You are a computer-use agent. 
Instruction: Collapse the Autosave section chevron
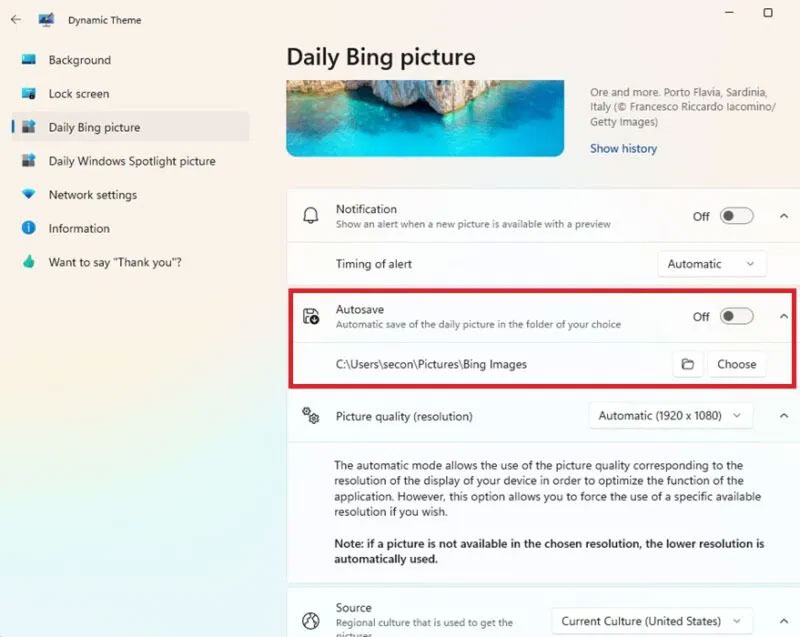784,315
